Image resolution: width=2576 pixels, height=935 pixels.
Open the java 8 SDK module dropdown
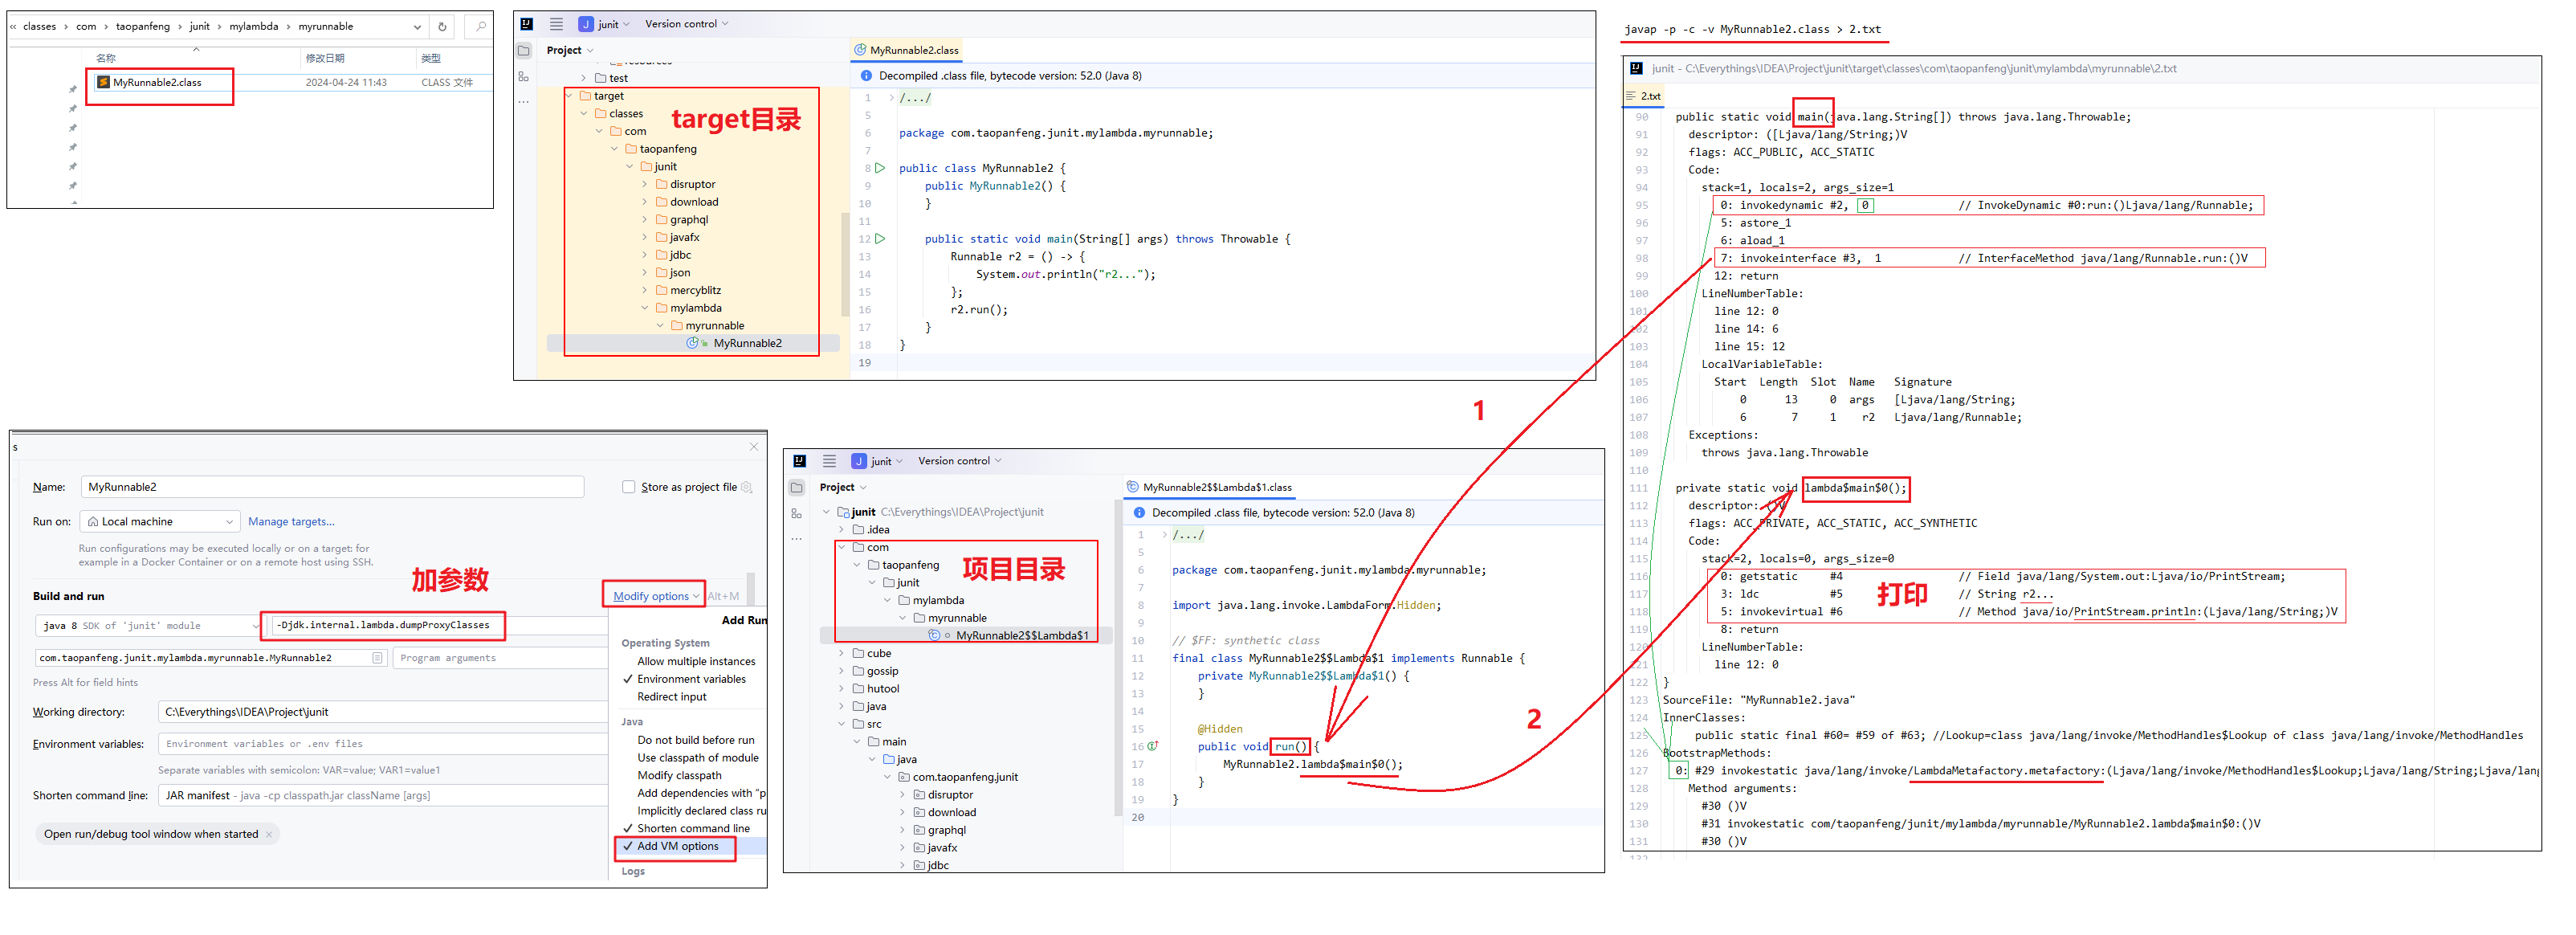(x=149, y=626)
